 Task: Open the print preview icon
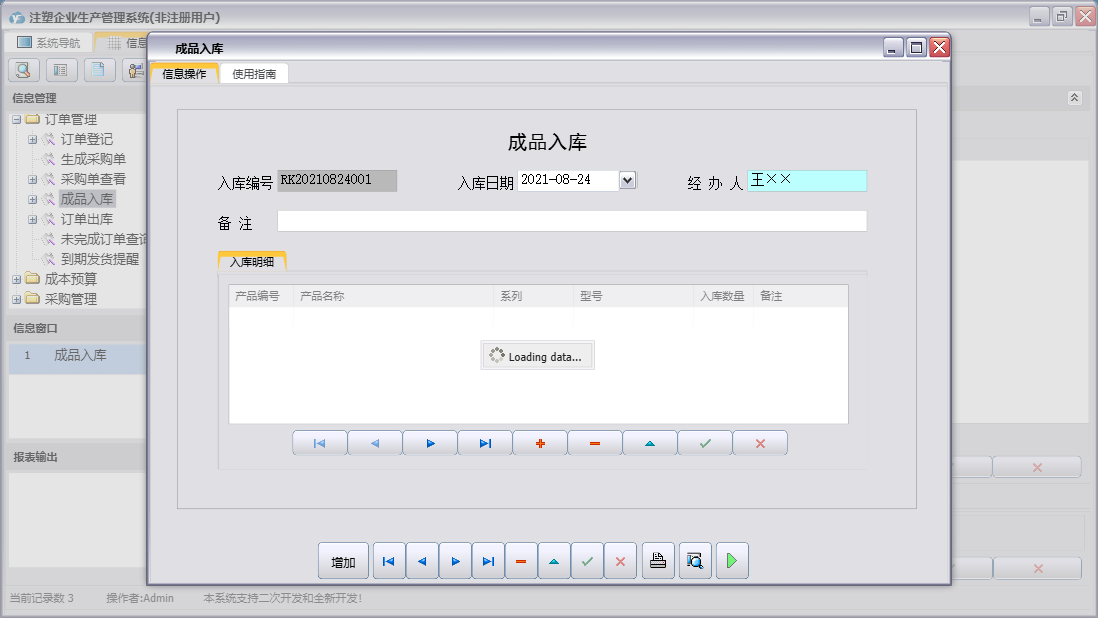(x=695, y=560)
